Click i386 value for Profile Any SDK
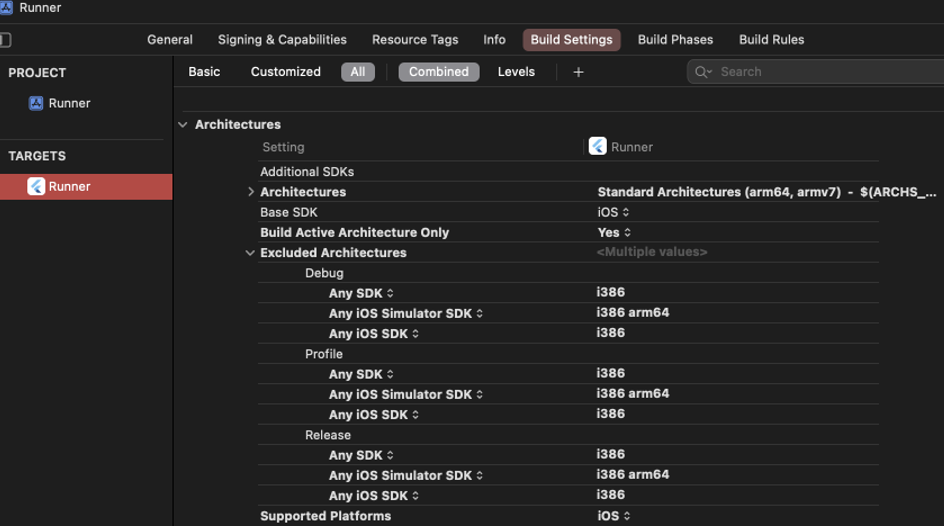The image size is (944, 526). click(610, 373)
